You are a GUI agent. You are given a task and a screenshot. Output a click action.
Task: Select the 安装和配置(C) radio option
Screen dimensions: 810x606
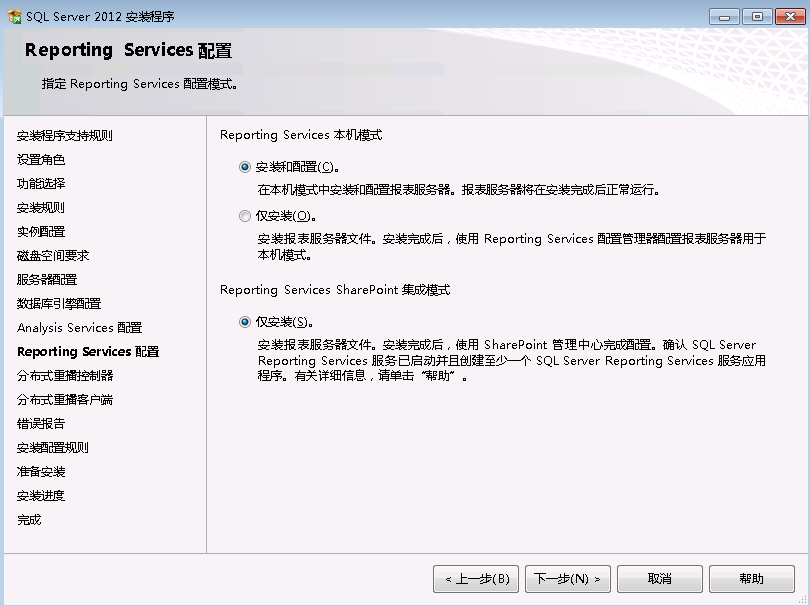pyautogui.click(x=245, y=167)
